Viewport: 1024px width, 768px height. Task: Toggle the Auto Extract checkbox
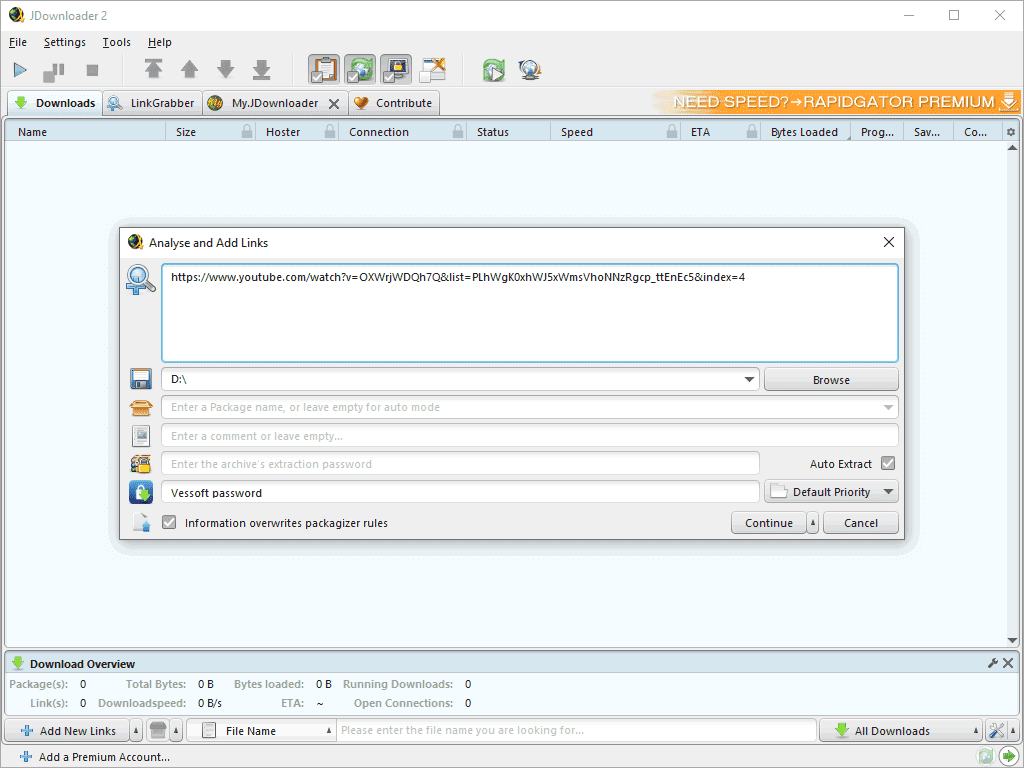point(888,464)
